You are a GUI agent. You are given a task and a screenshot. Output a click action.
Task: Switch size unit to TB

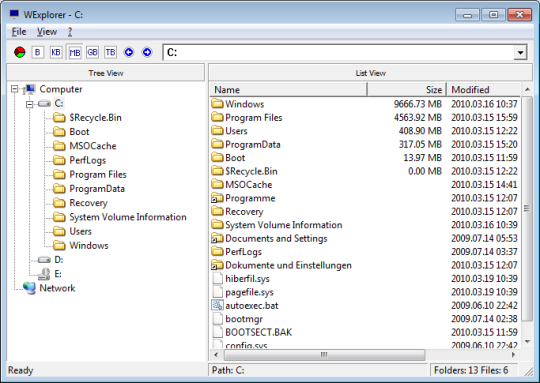(x=111, y=52)
